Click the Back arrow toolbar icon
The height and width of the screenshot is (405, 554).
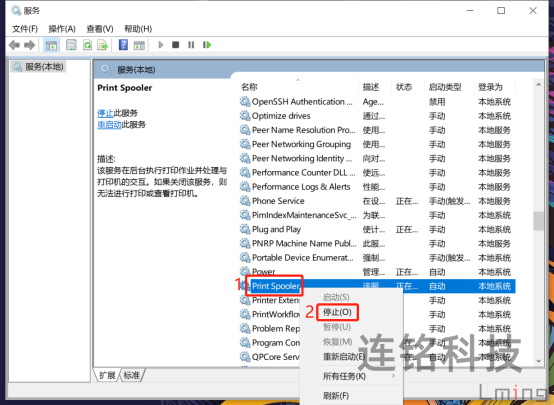[x=14, y=45]
